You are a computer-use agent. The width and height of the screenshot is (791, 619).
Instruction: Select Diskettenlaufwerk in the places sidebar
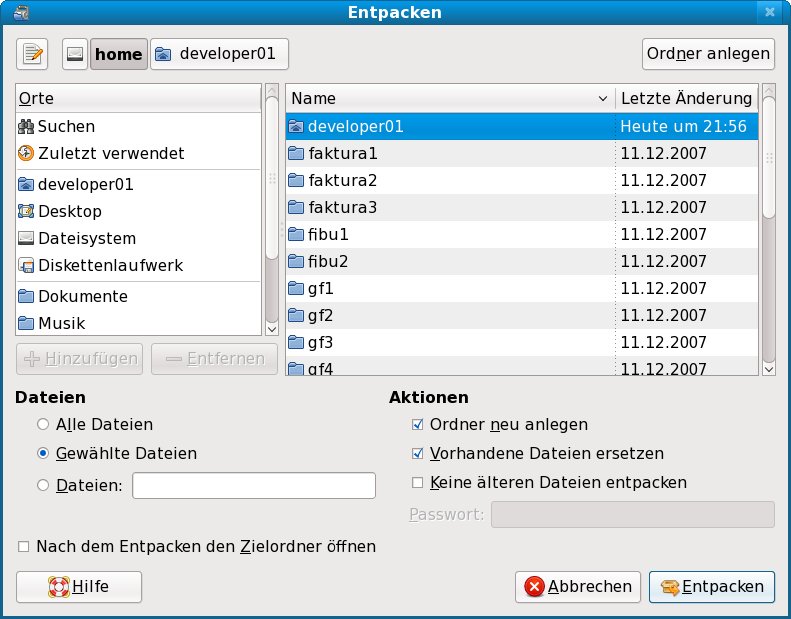[110, 266]
